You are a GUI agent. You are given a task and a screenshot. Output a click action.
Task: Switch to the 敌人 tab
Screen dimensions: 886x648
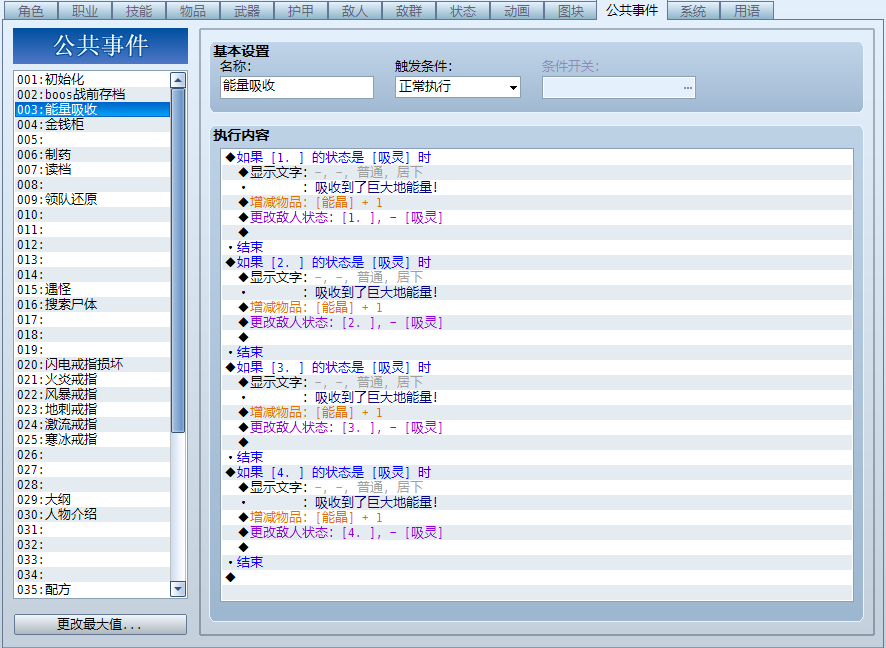355,11
